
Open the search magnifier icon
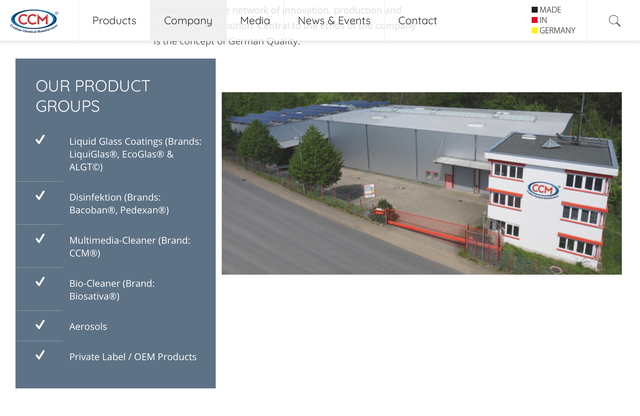coord(614,20)
